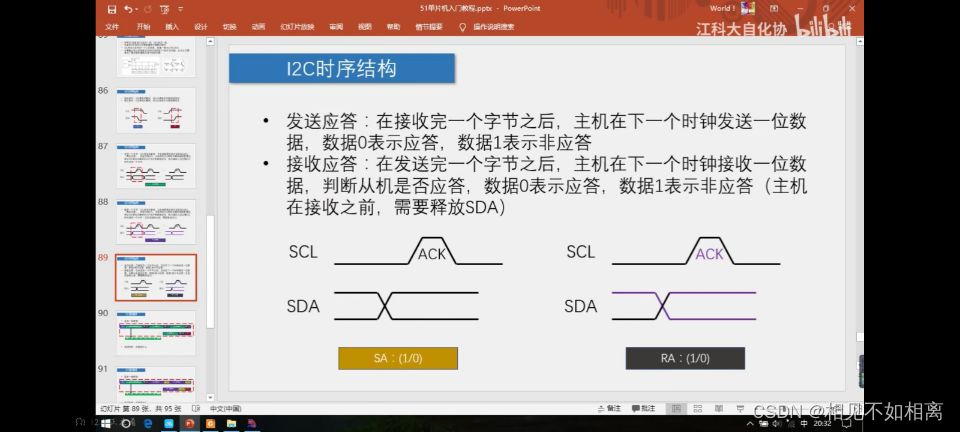
Task: Switch to the 设计 (Design) ribbon tab
Action: click(x=201, y=27)
